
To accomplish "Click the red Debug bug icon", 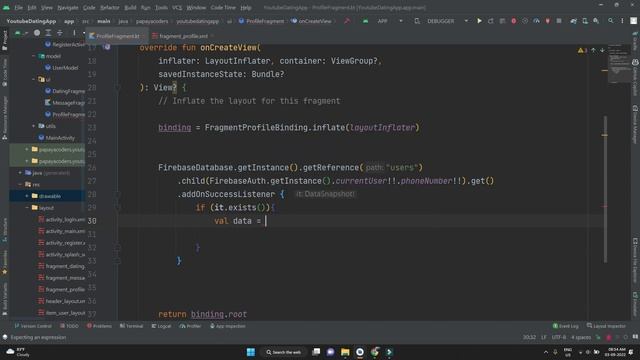I will (513, 21).
